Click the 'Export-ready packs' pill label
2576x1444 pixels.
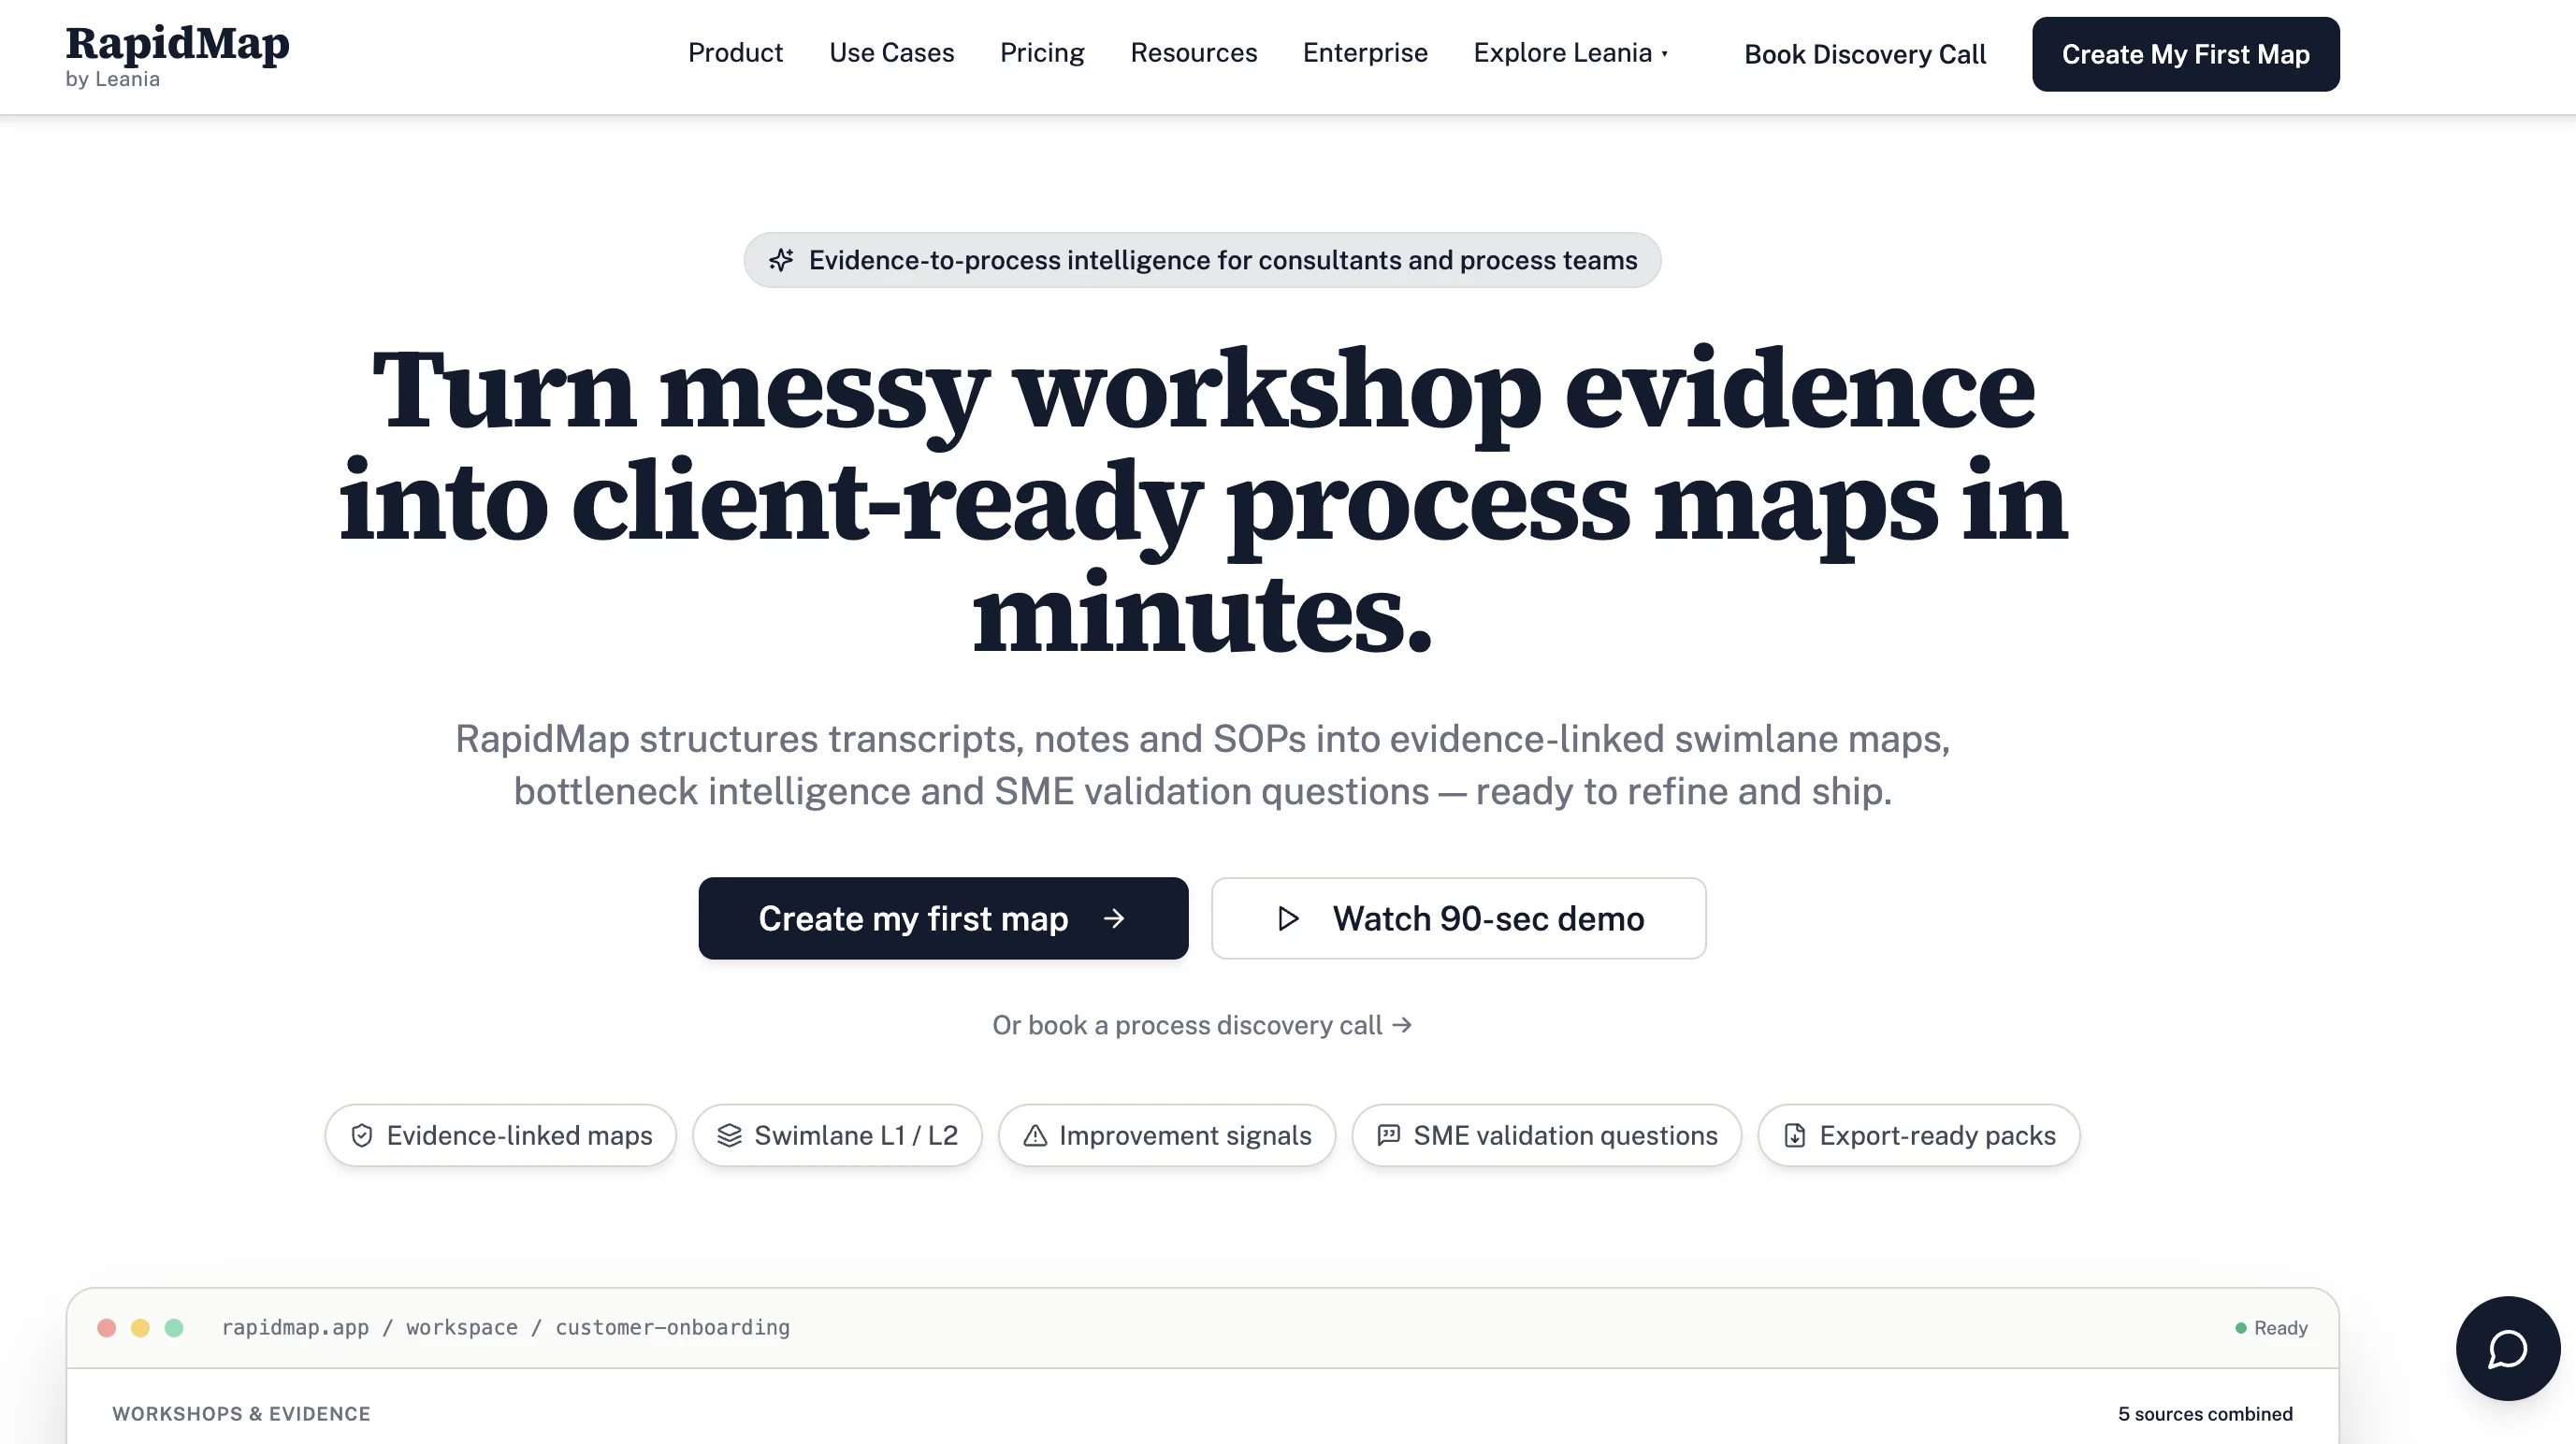1937,1135
